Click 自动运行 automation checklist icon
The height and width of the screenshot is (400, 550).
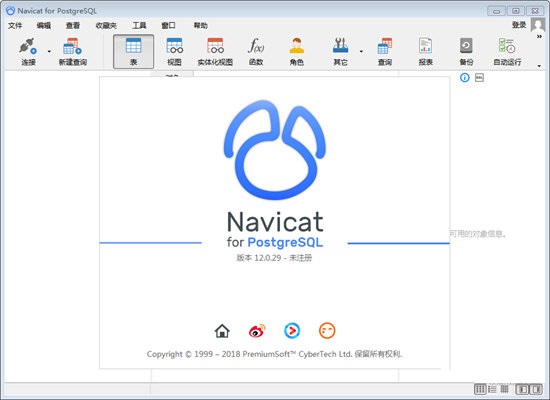point(507,46)
